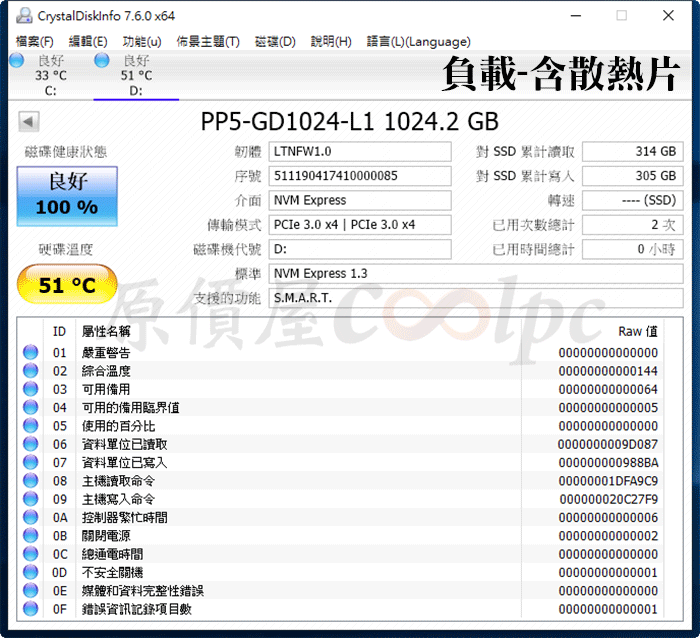Click the firmware field LTNFW1.0
The width and height of the screenshot is (700, 638).
click(360, 152)
